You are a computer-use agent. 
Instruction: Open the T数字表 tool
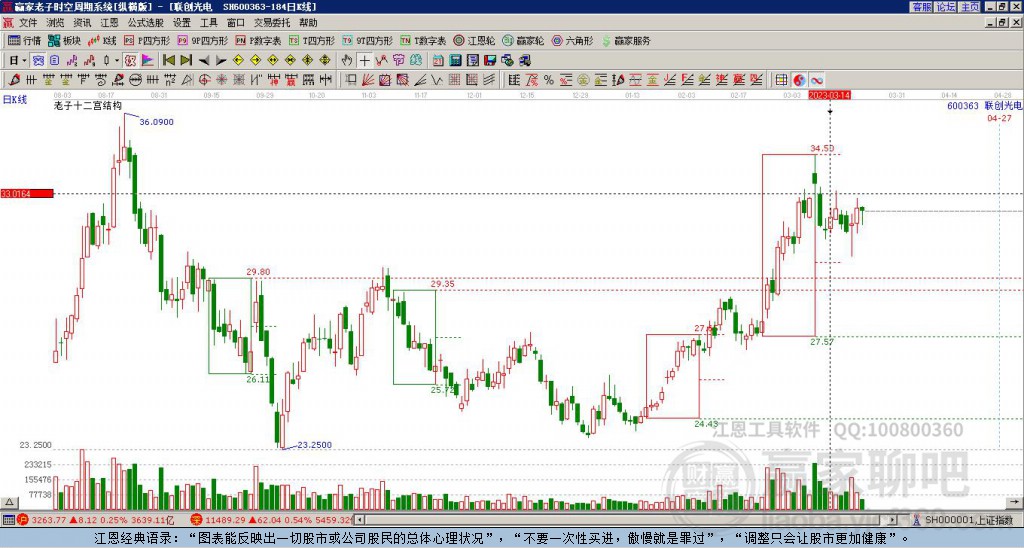(423, 40)
